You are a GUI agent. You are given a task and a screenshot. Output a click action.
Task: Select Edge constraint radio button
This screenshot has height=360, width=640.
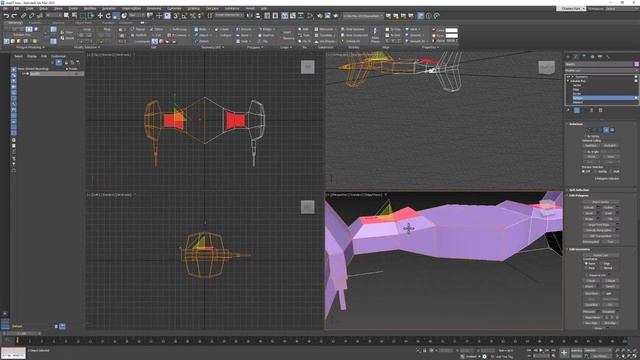pyautogui.click(x=602, y=264)
